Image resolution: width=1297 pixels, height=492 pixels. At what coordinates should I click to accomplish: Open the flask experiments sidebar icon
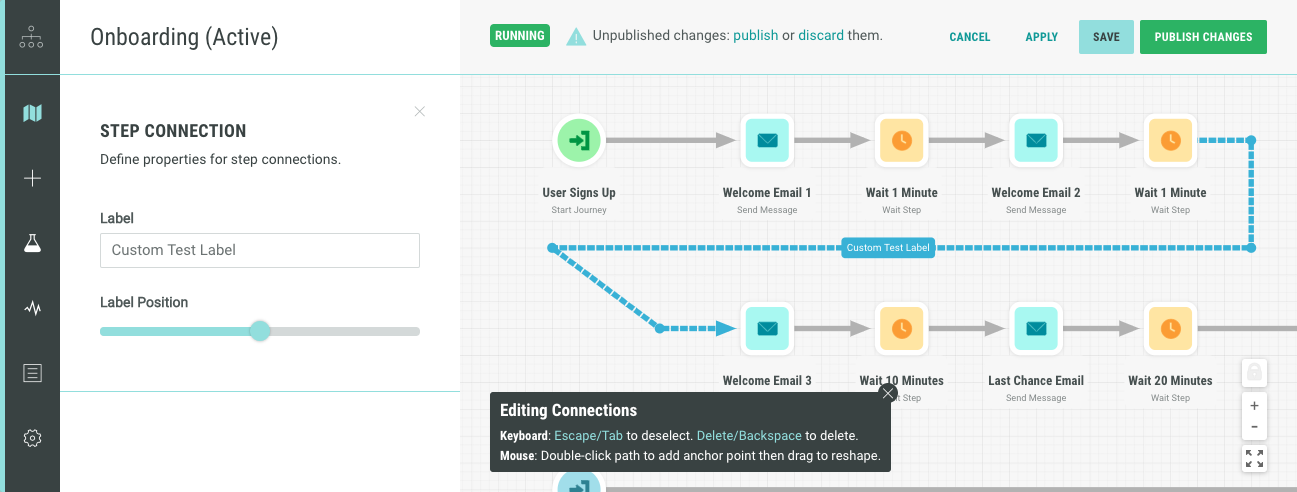click(x=32, y=243)
